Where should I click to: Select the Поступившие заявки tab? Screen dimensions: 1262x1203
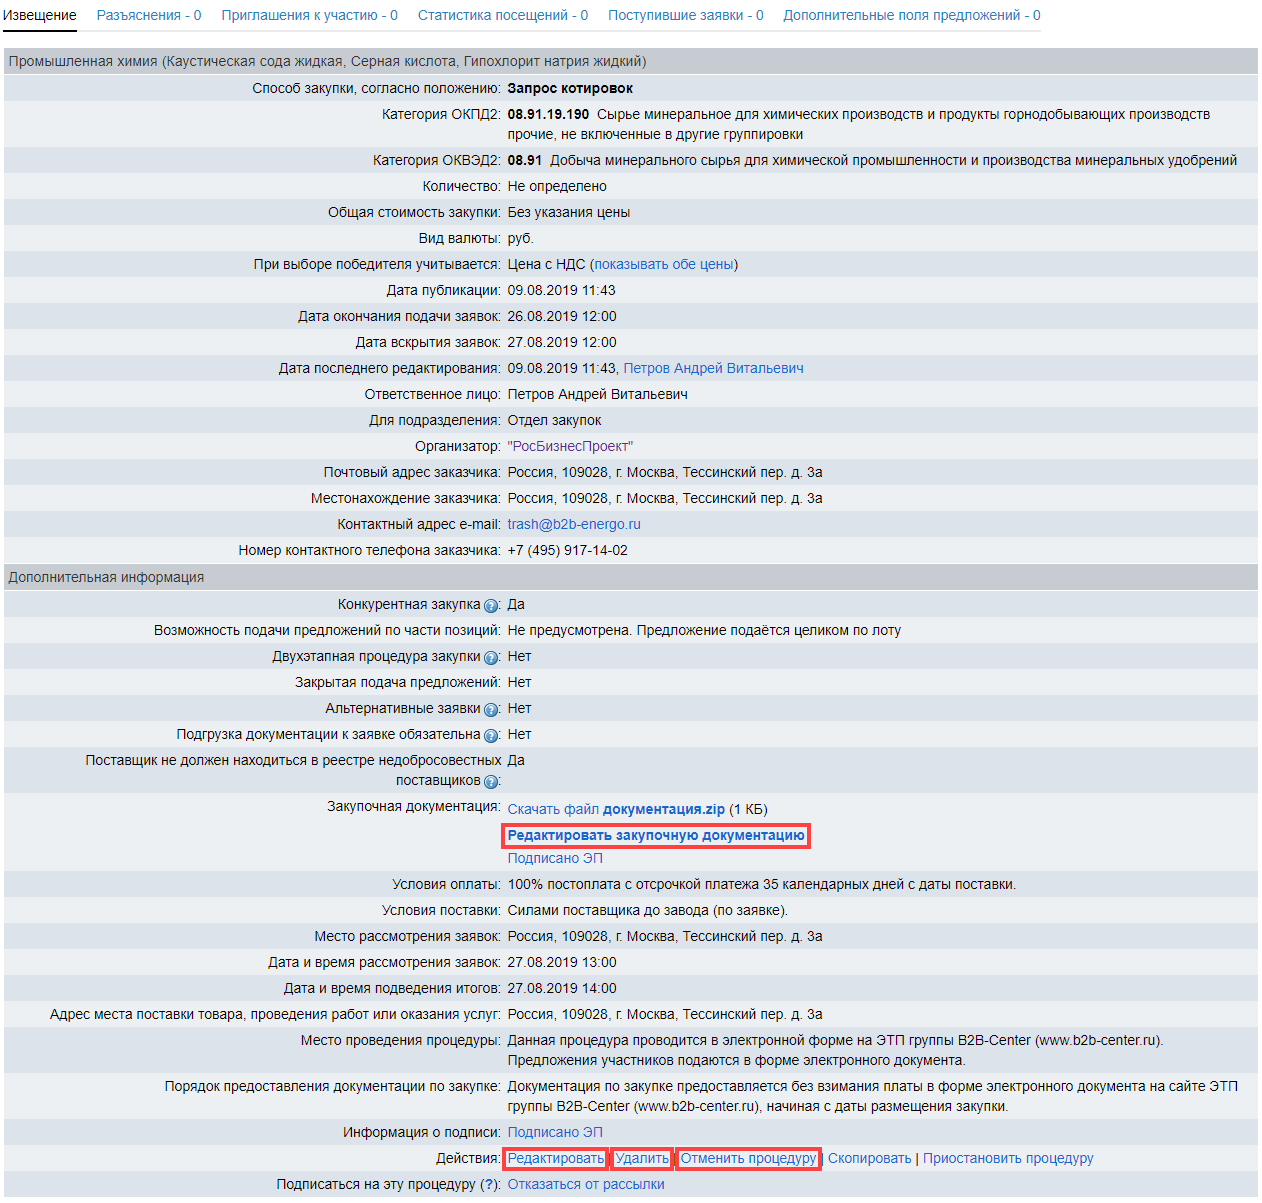tap(685, 15)
